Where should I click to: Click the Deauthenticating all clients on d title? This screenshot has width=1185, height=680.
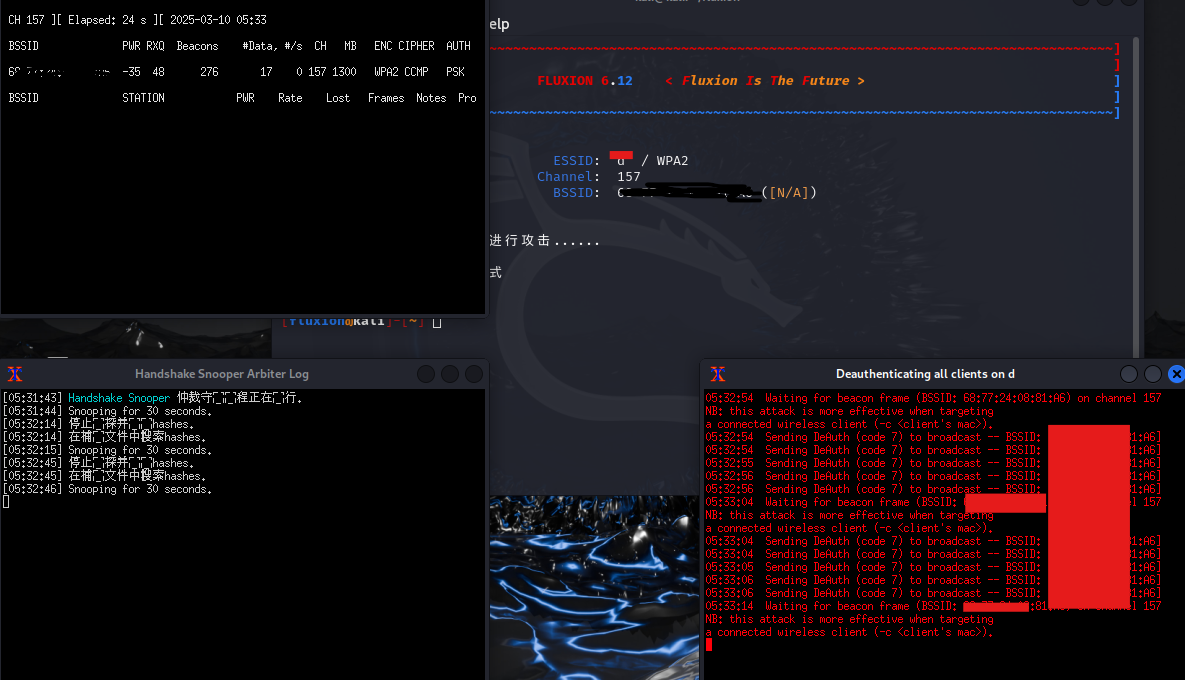(925, 374)
